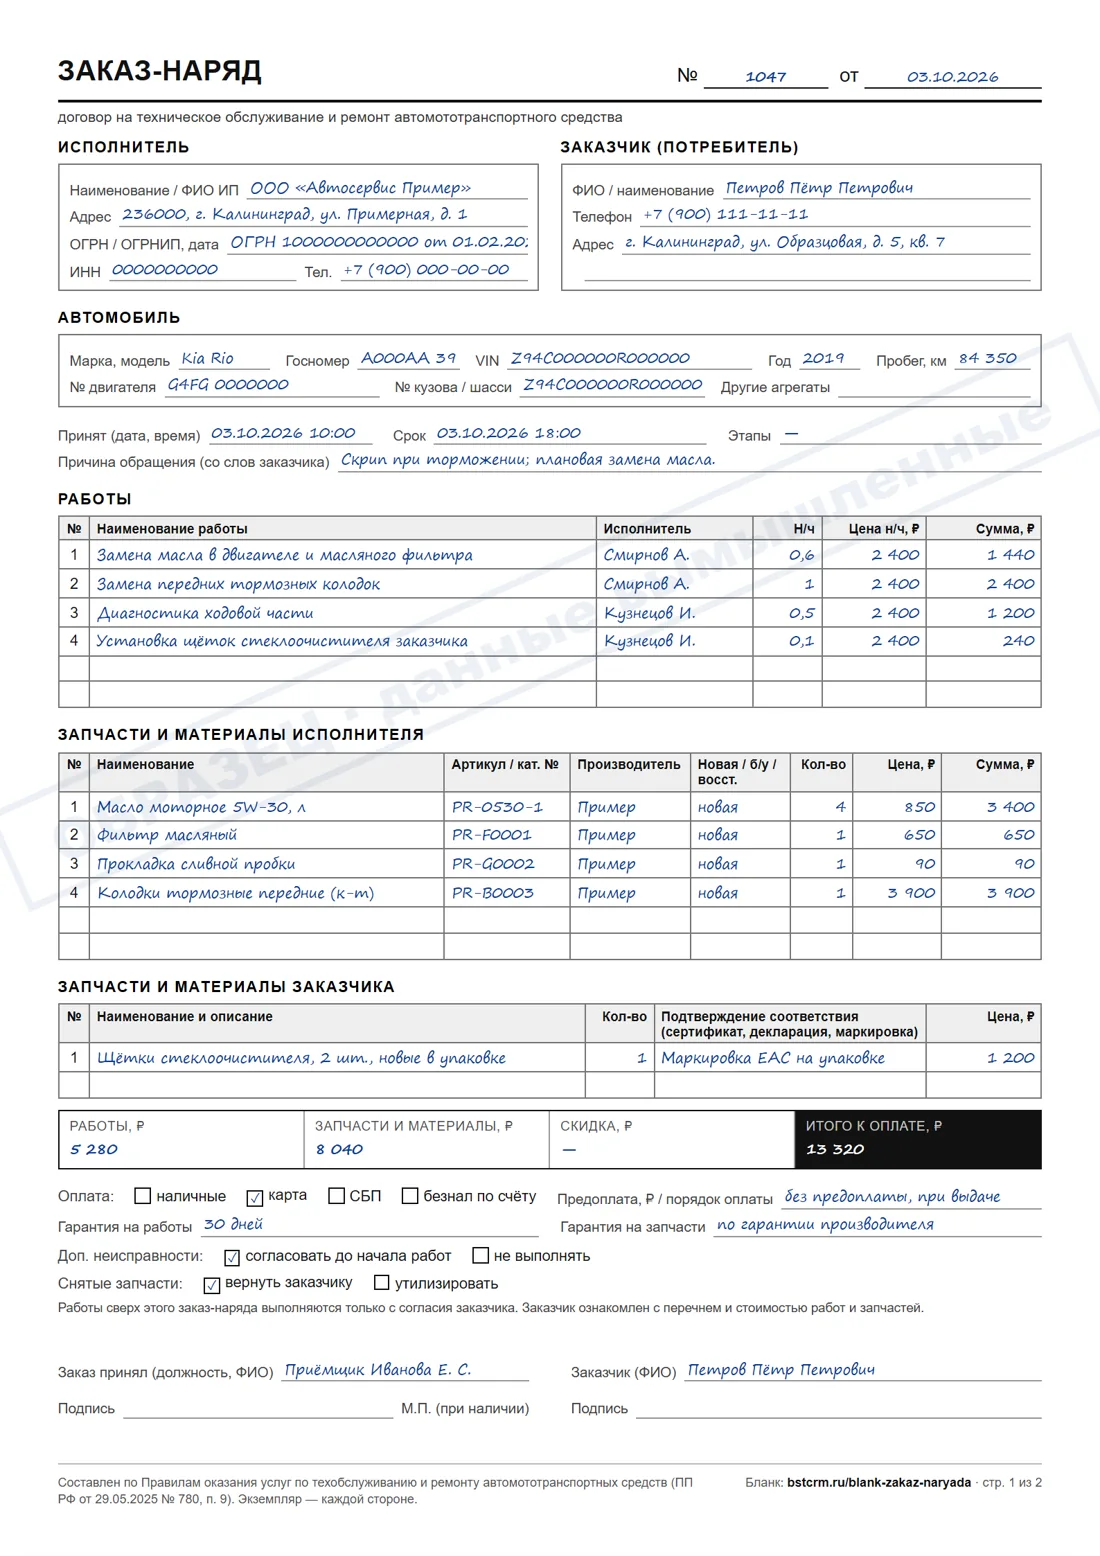This screenshot has height=1556, width=1100.
Task: Click the contractor address field with «ул. Примерная»
Action: click(323, 214)
